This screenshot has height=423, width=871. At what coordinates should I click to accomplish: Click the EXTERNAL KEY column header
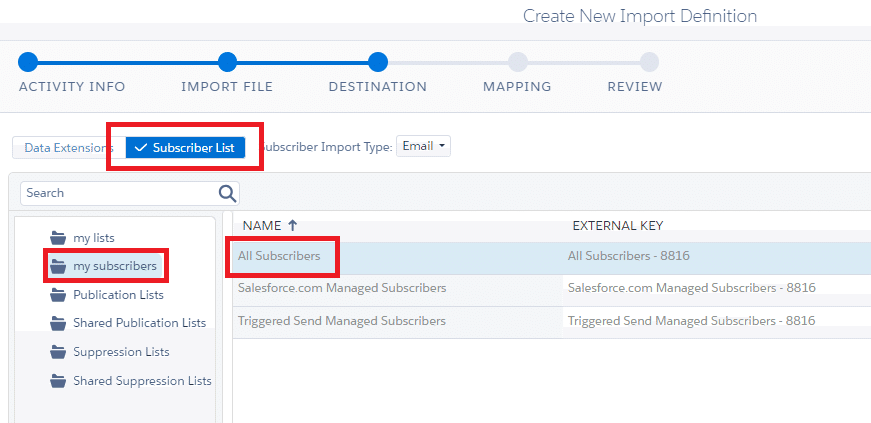(x=618, y=225)
